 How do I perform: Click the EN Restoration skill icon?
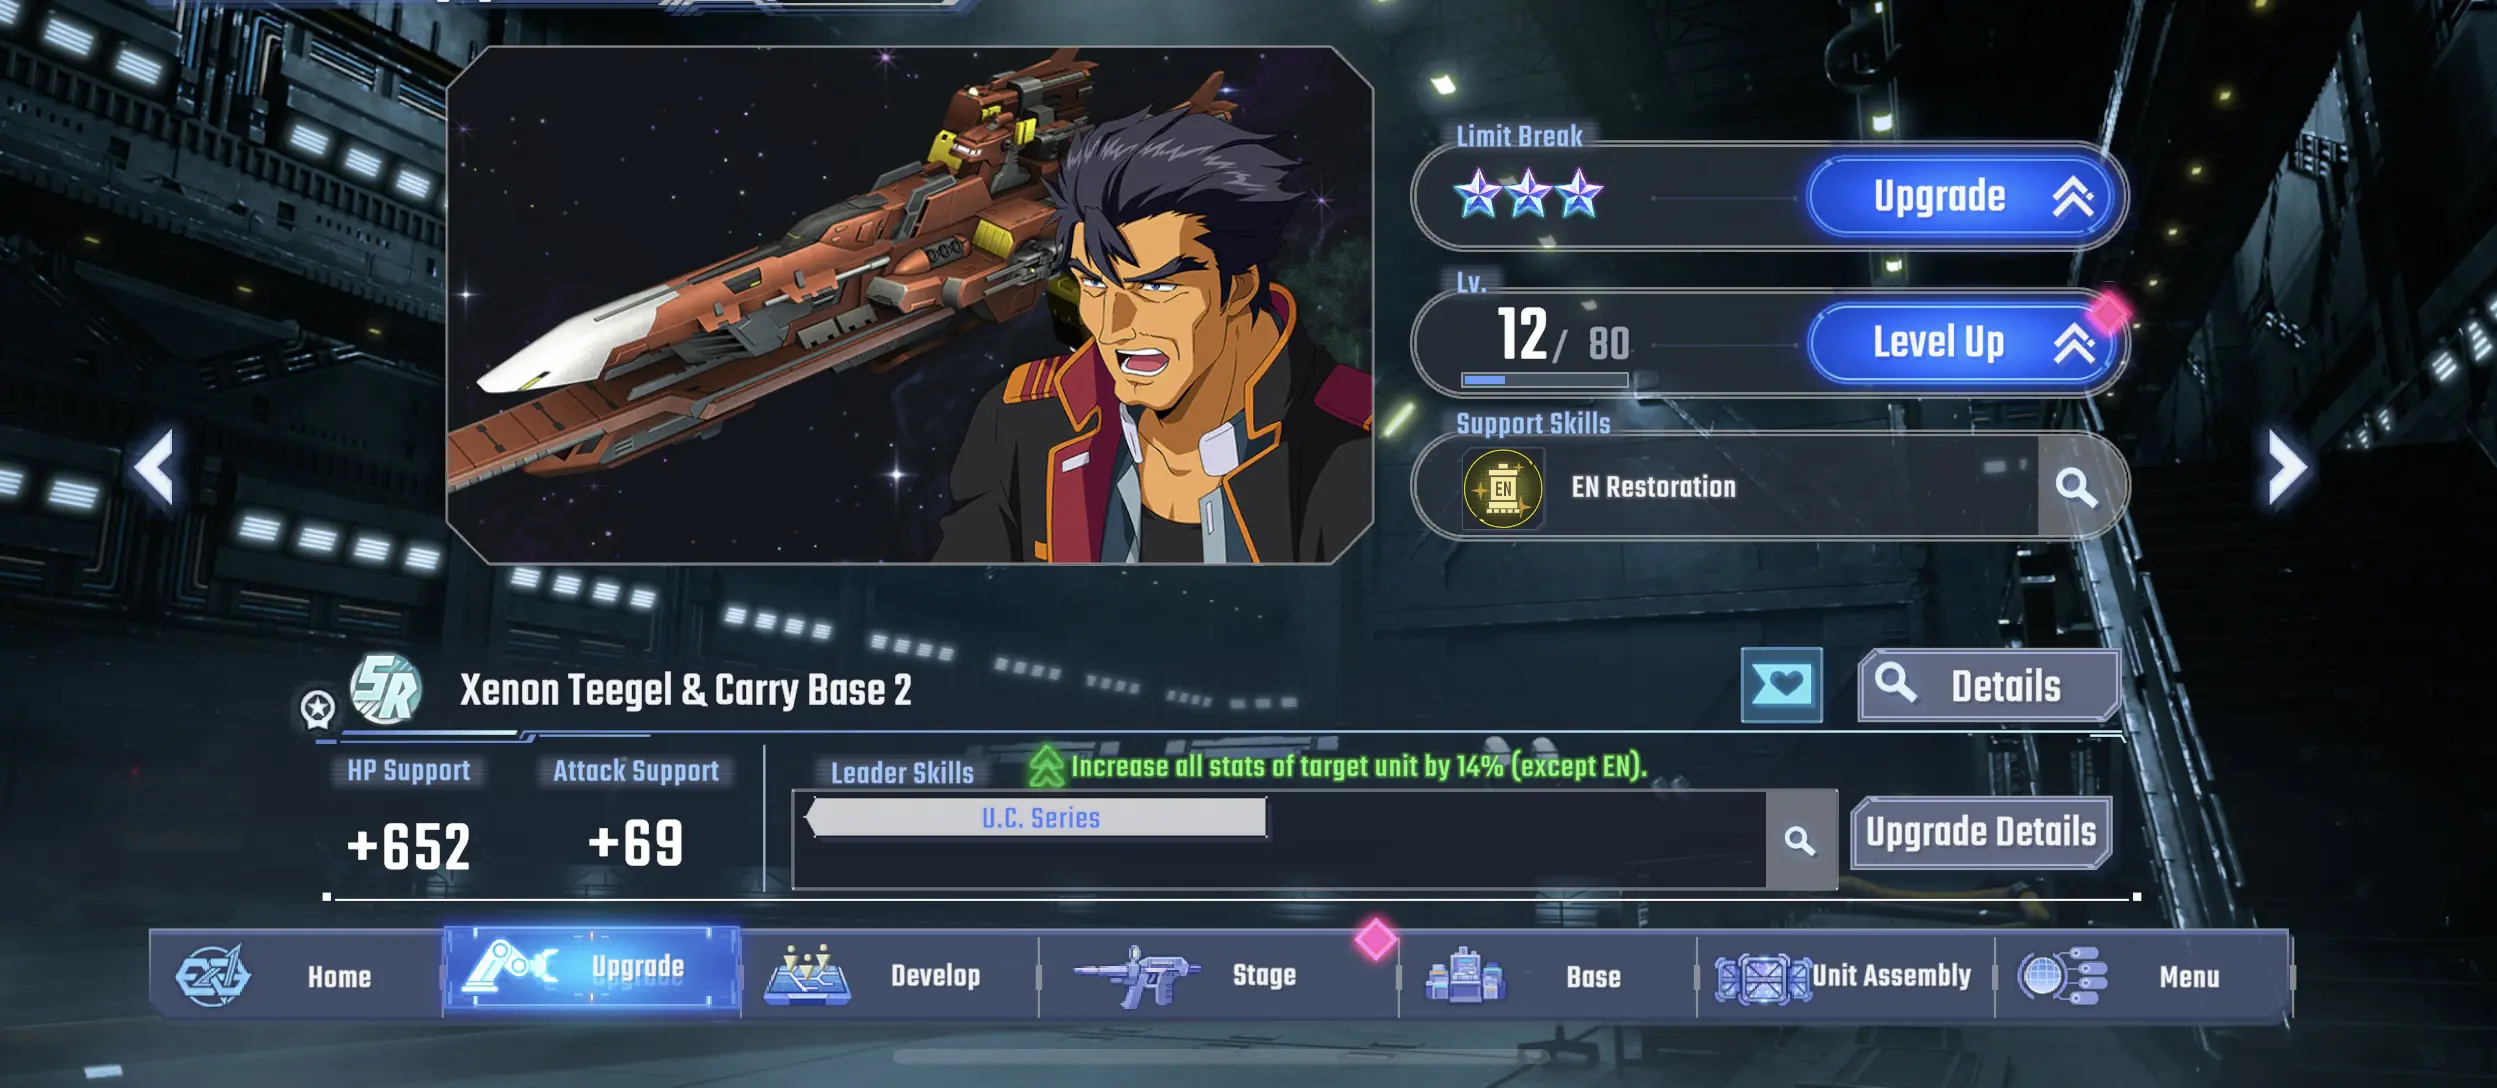click(1502, 488)
